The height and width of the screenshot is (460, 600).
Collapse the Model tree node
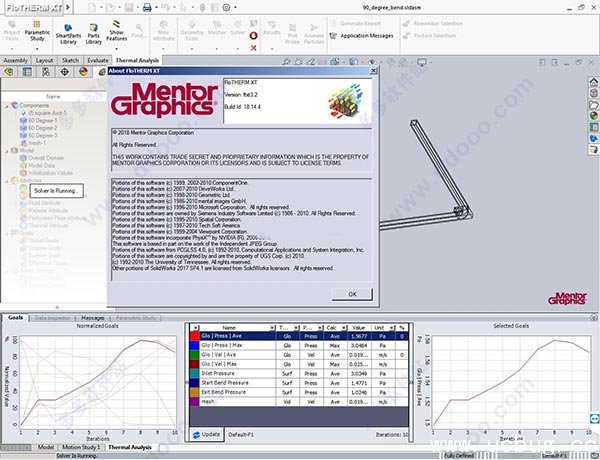(x=7, y=149)
